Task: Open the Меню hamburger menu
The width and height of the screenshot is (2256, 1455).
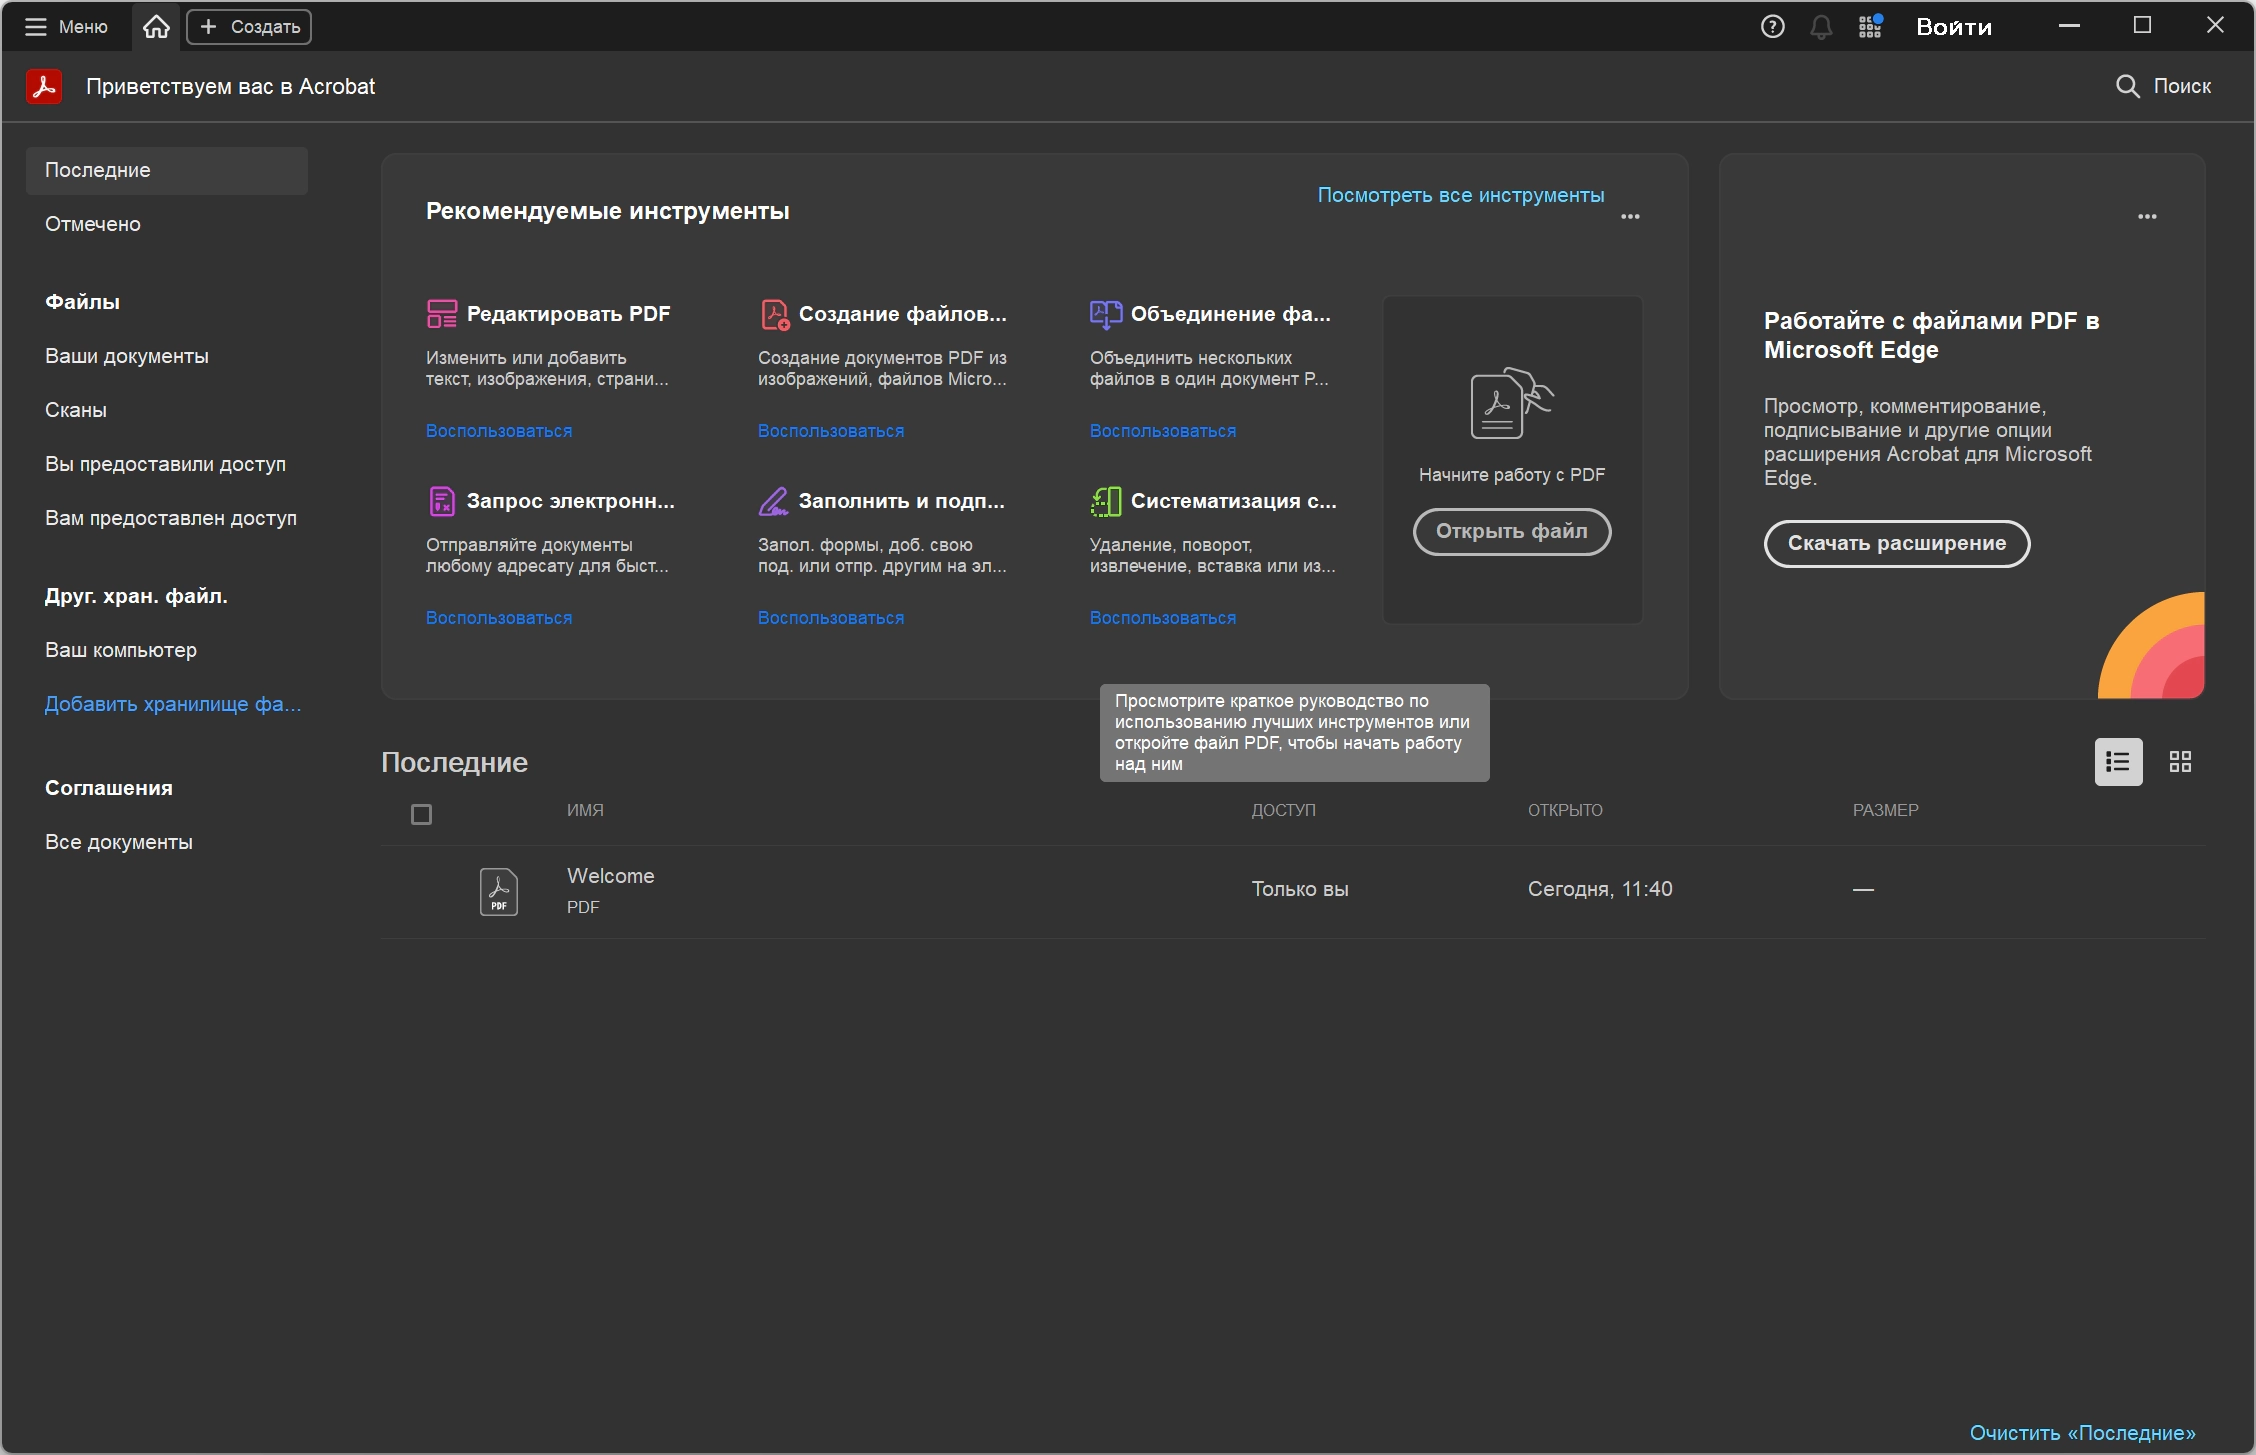Action: click(x=66, y=27)
